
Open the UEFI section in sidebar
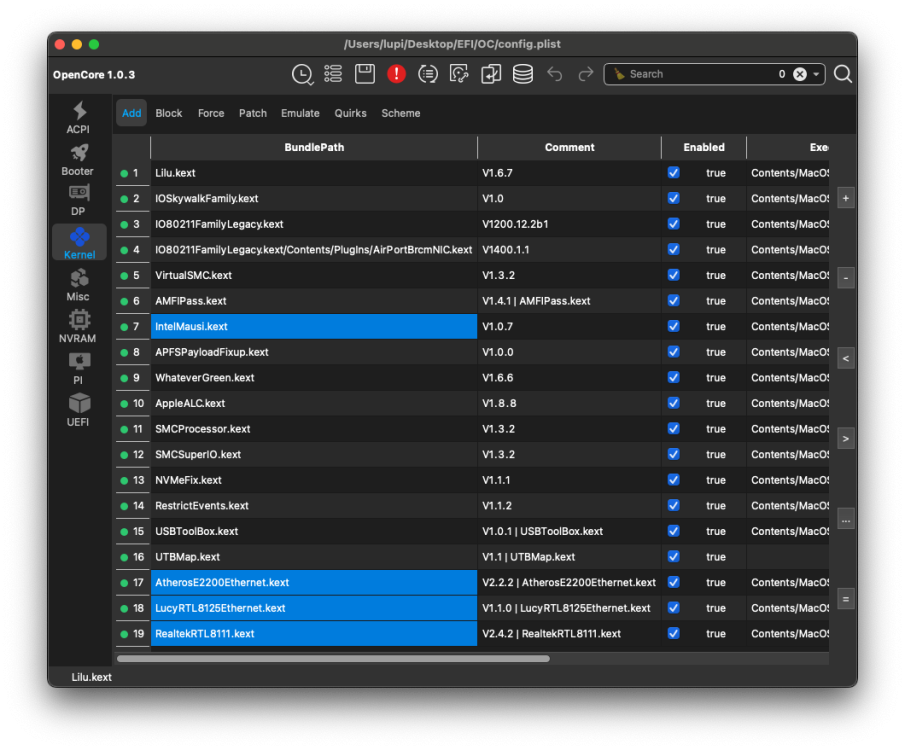pyautogui.click(x=78, y=411)
